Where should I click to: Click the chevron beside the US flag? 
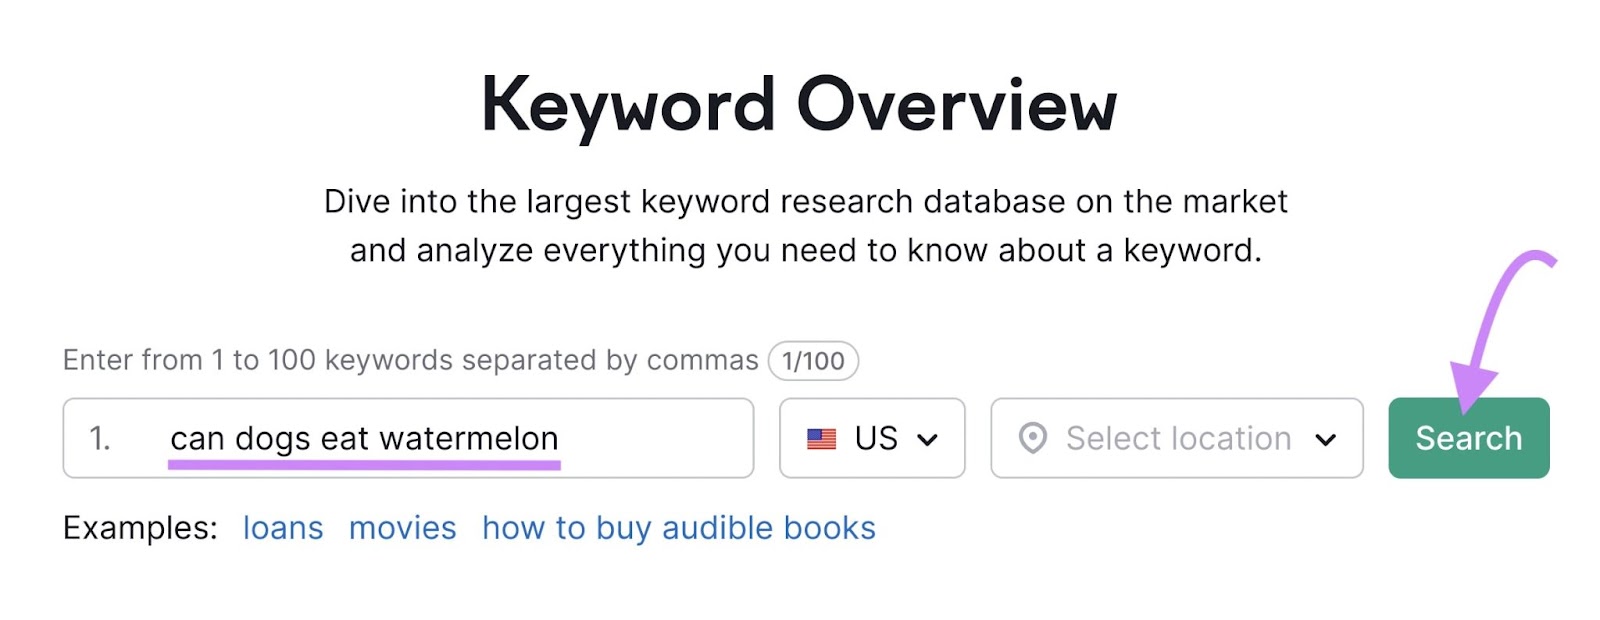pyautogui.click(x=931, y=438)
